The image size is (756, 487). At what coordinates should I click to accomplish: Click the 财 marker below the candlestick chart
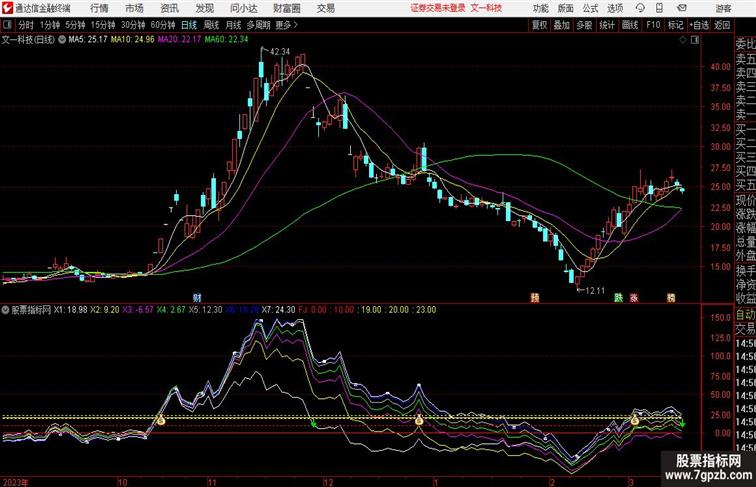pos(197,298)
